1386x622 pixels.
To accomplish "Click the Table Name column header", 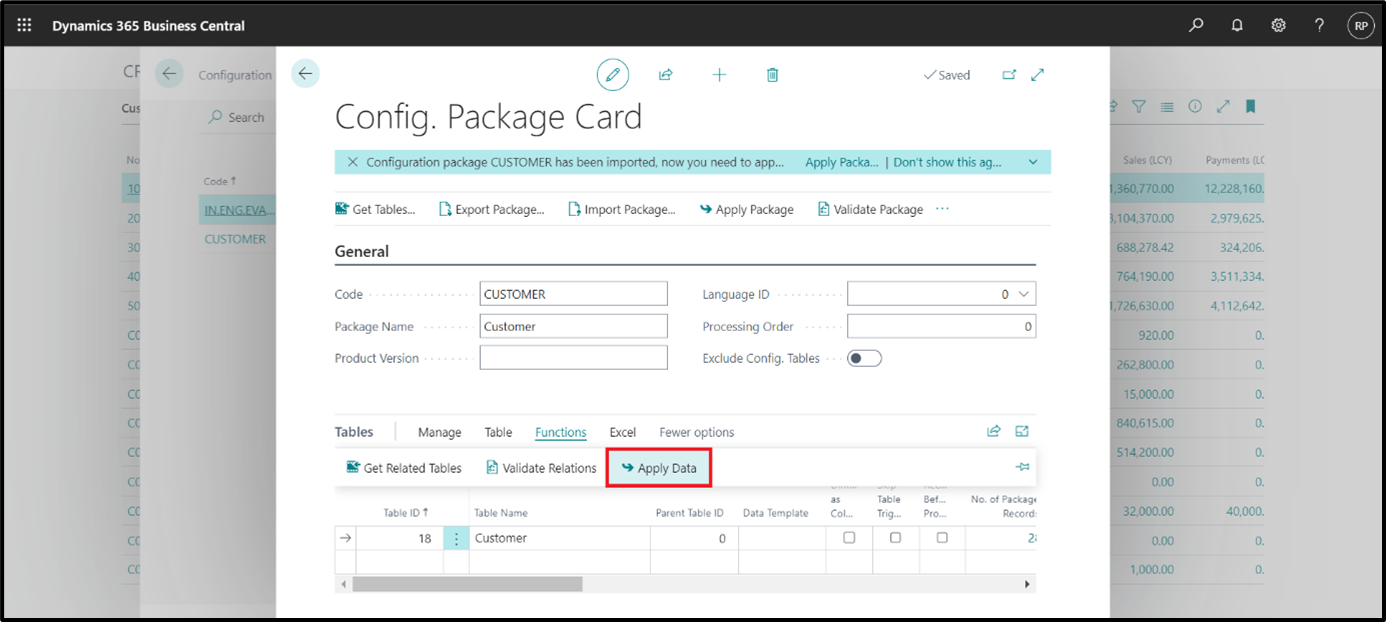I will 501,513.
